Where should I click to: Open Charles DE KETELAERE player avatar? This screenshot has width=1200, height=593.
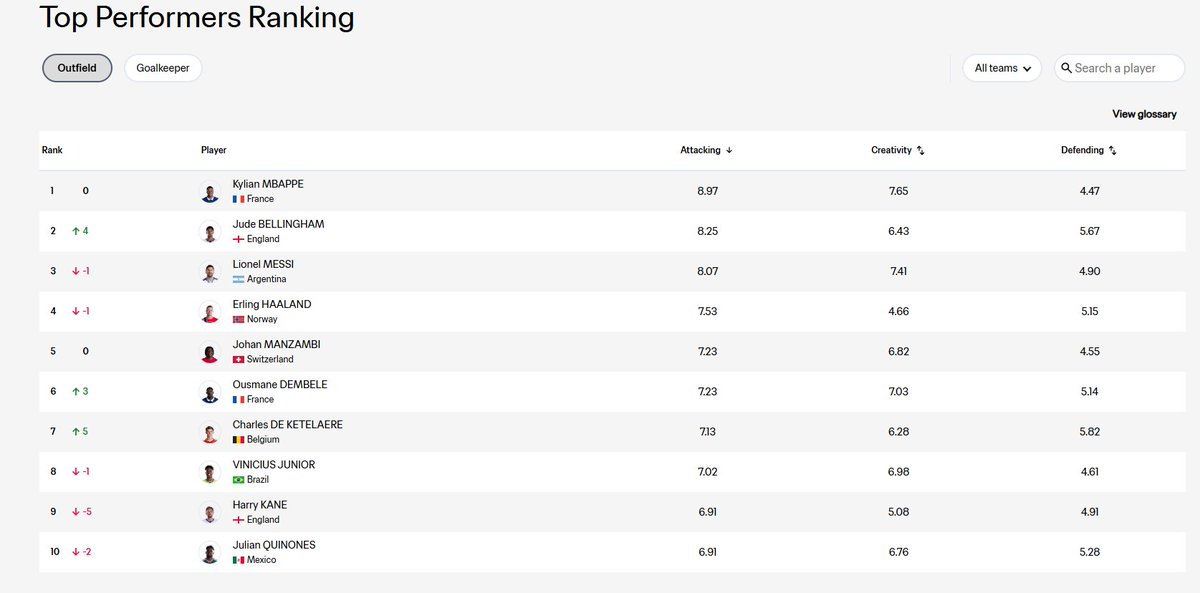tap(210, 432)
